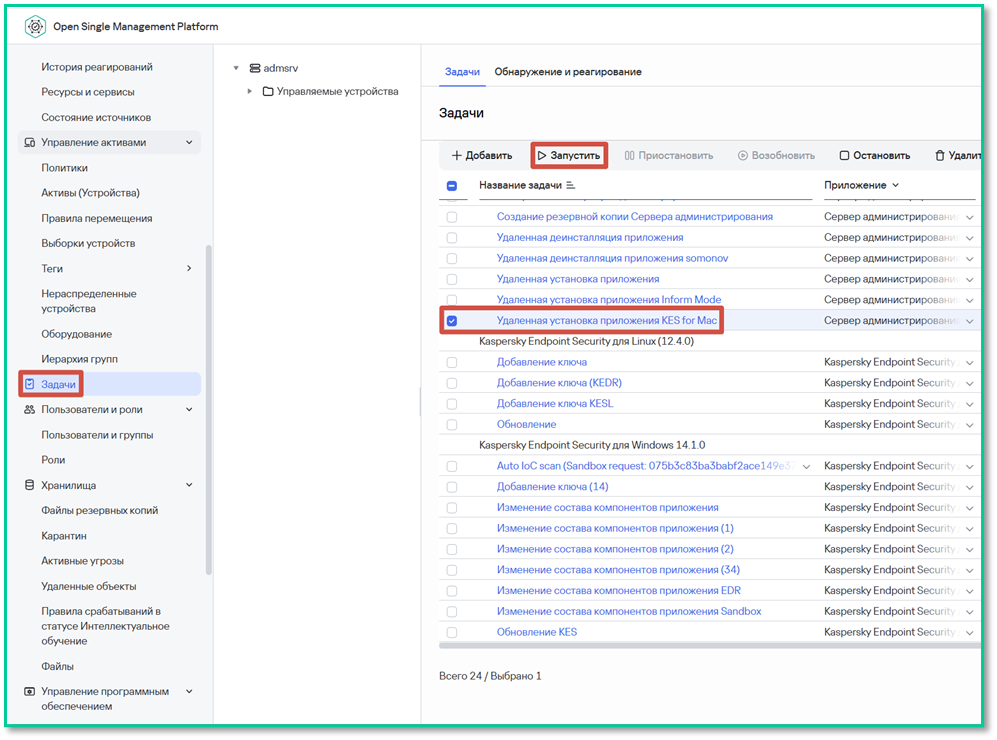Open the Приложение column dropdown
This screenshot has width=997, height=740.
895,185
